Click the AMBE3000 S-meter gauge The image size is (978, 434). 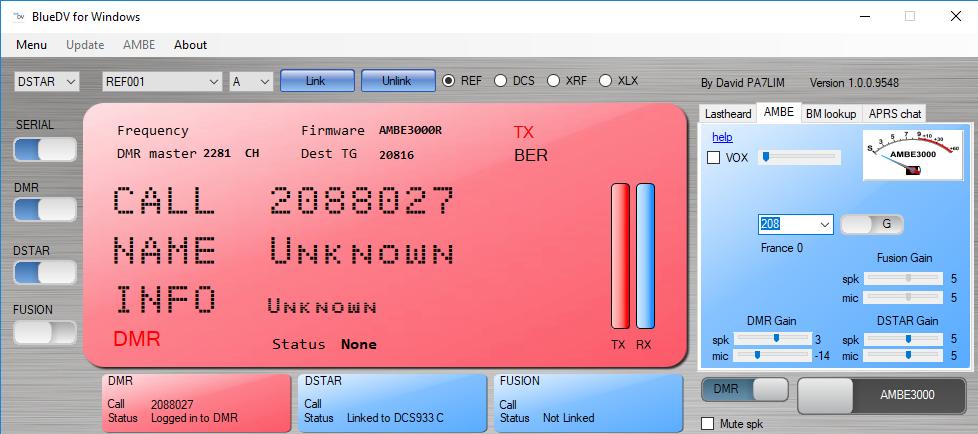(x=913, y=155)
